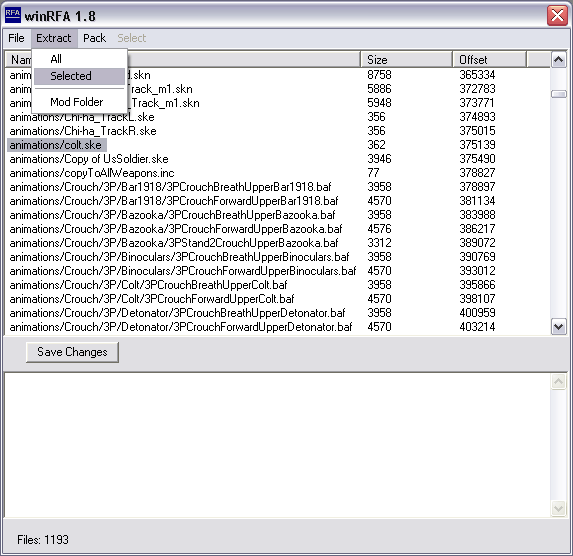Select animations/copyToAllWeapons.inc file

click(92, 173)
